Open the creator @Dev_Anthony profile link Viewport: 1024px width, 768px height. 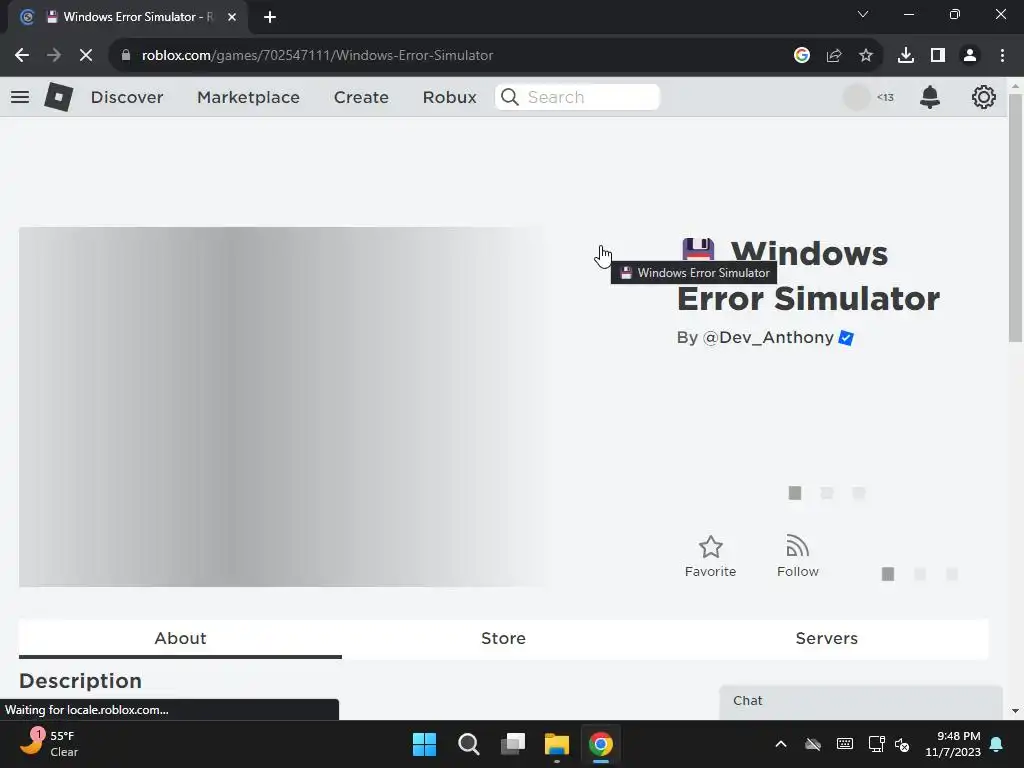pyautogui.click(x=768, y=338)
